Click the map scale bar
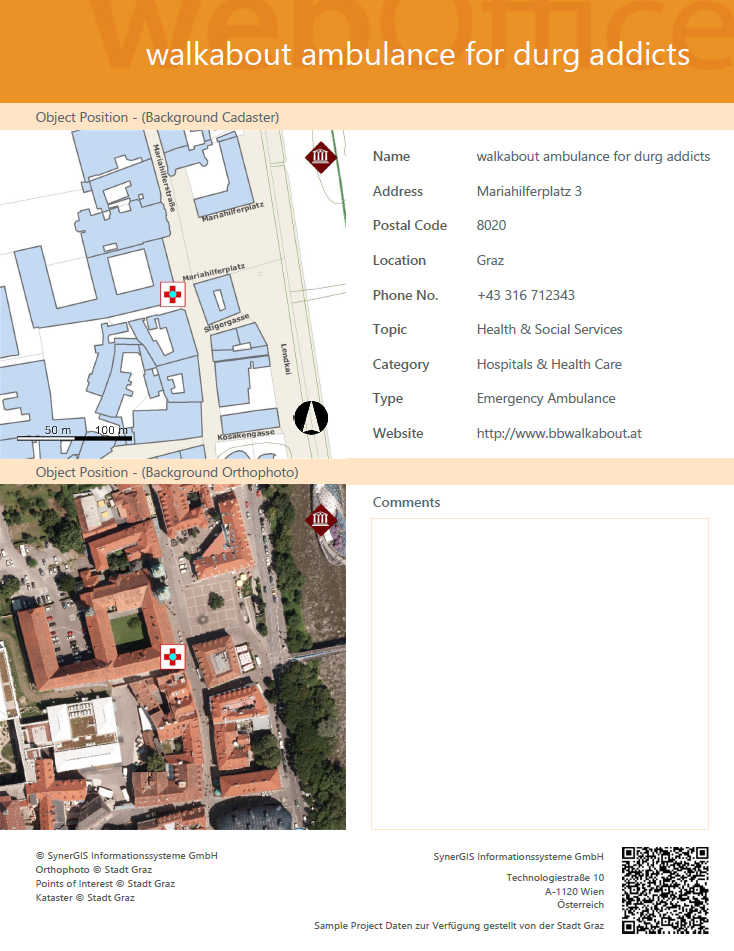 (74, 437)
